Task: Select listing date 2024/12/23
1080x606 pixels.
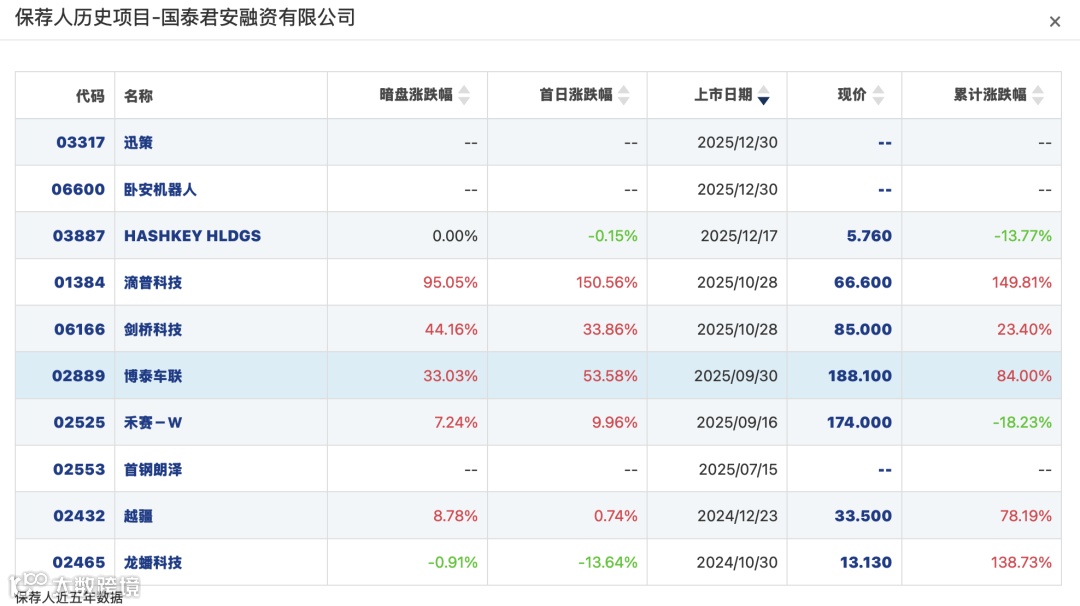Action: [738, 516]
